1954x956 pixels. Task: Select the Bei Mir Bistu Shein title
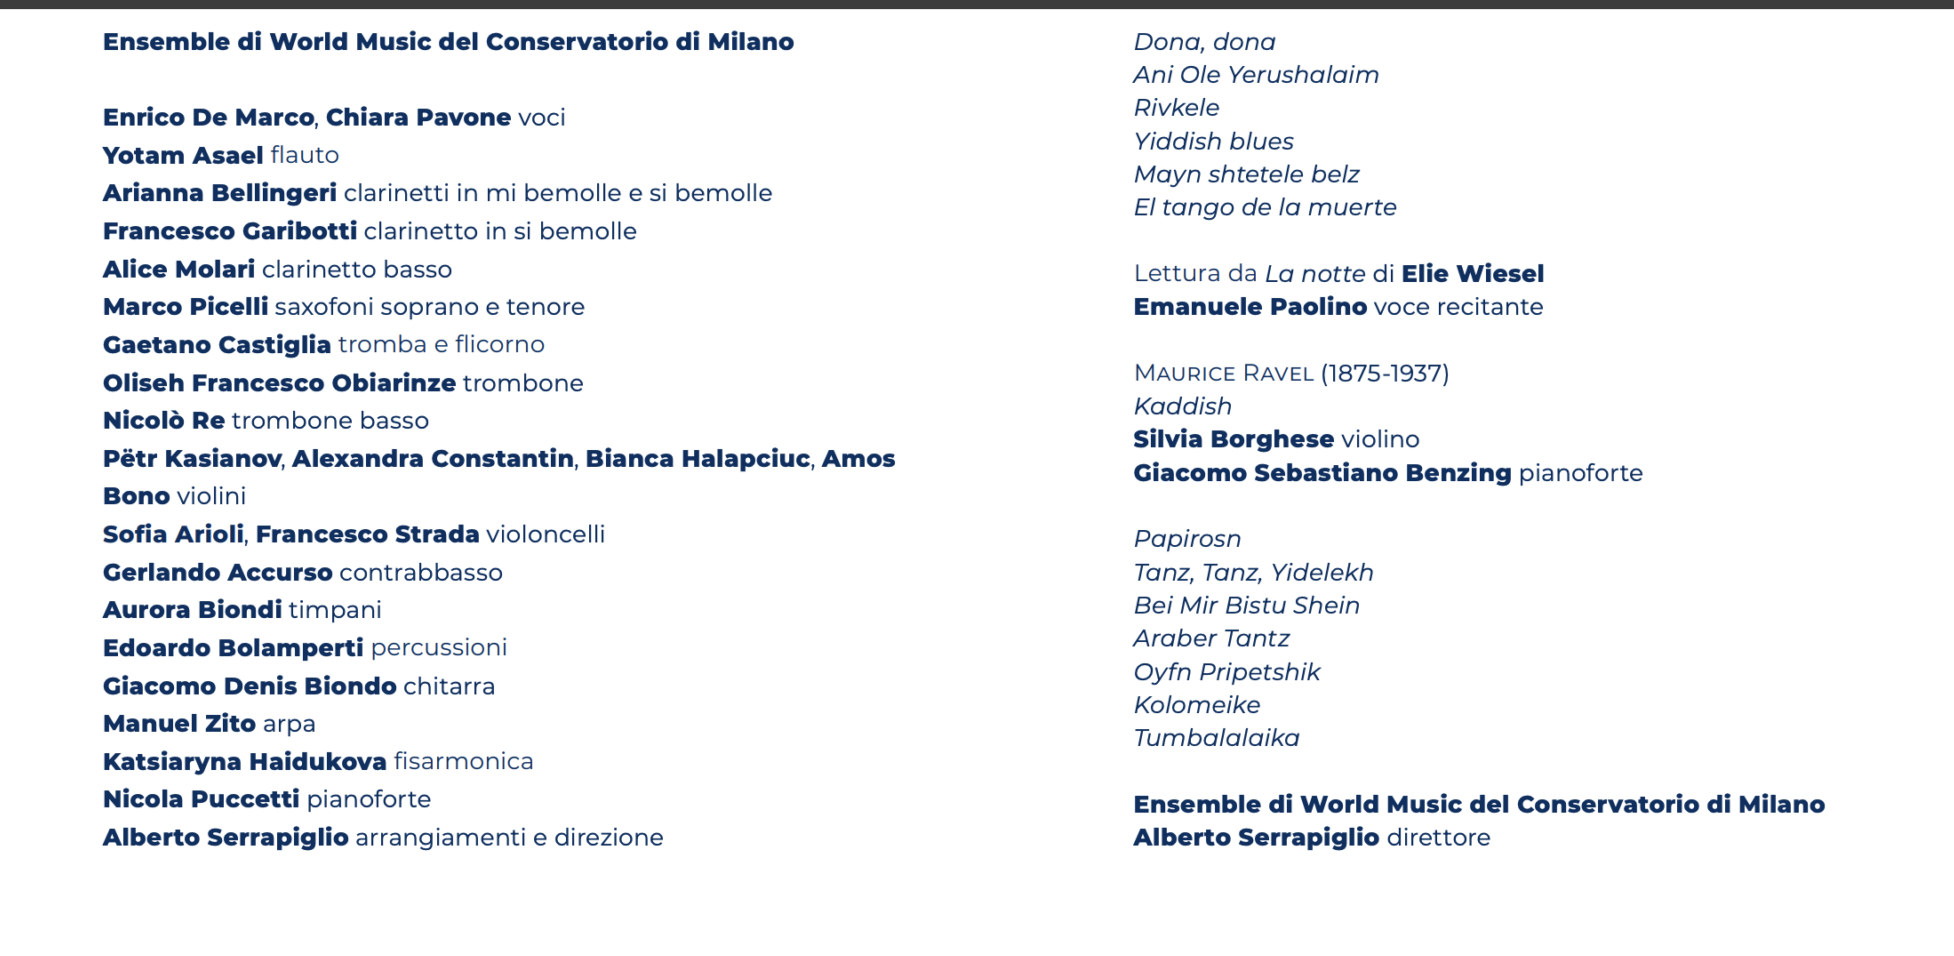click(x=1246, y=606)
